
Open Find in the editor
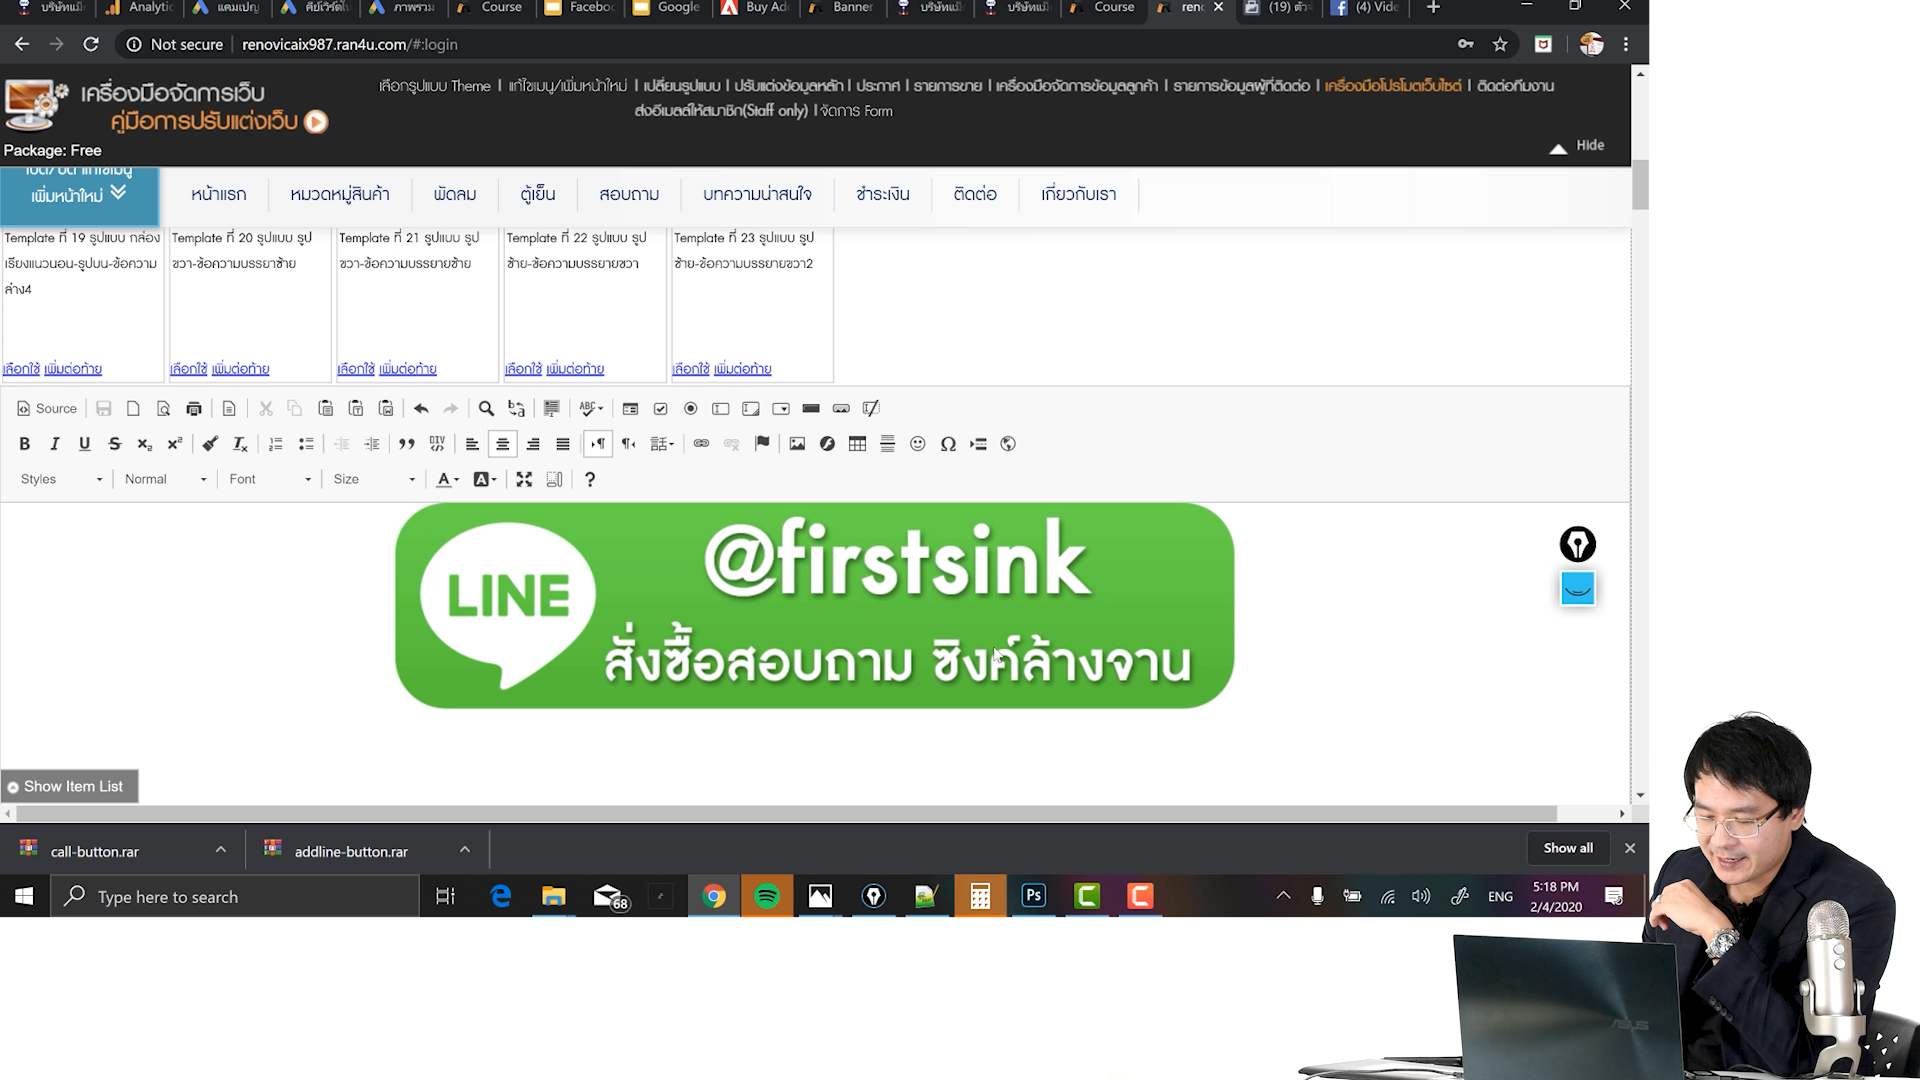tap(486, 408)
